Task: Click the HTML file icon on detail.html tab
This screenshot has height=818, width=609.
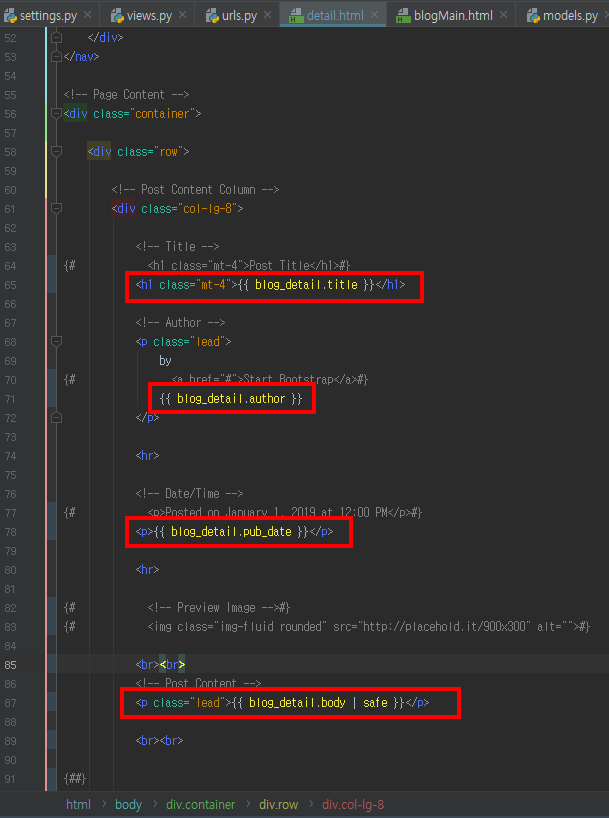Action: (x=296, y=16)
